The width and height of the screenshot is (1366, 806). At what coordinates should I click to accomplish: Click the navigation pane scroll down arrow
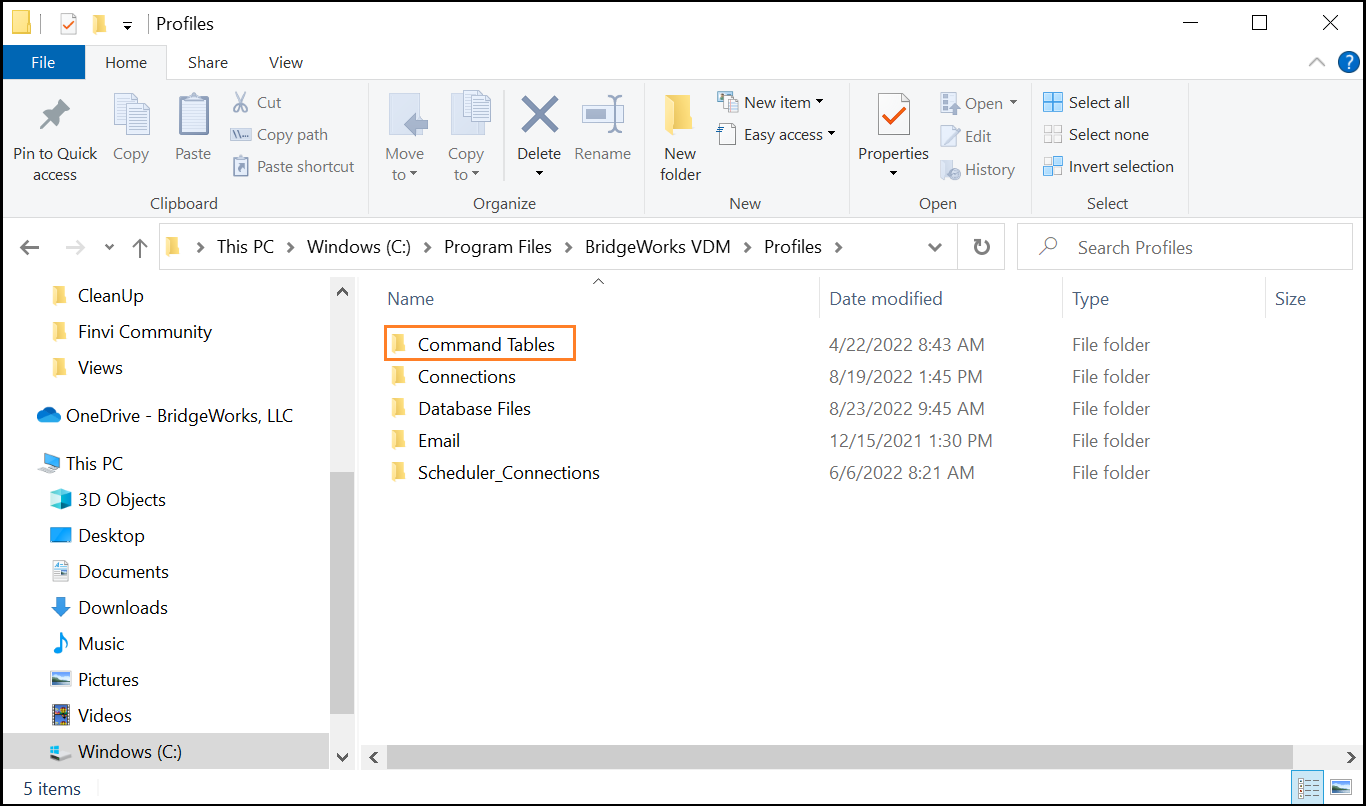tap(342, 757)
